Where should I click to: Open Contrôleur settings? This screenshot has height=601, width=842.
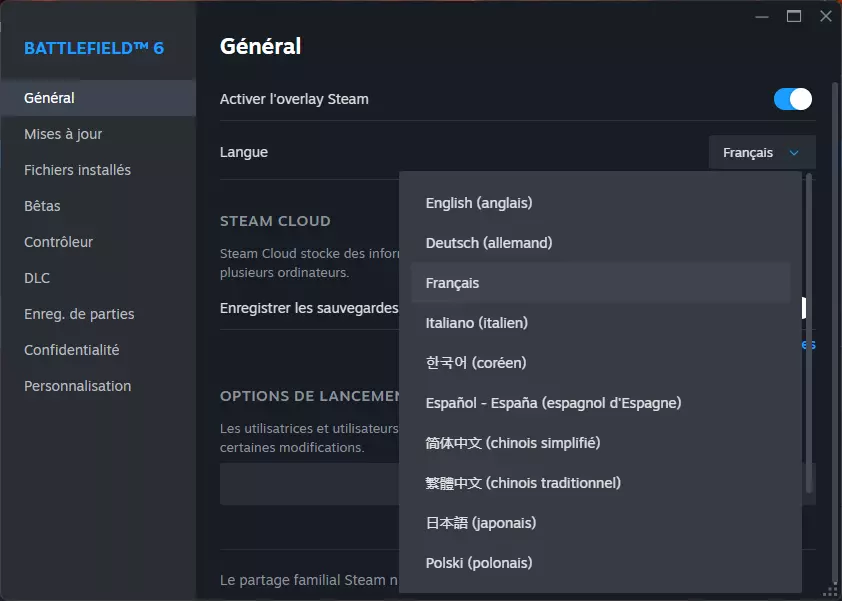coord(59,242)
